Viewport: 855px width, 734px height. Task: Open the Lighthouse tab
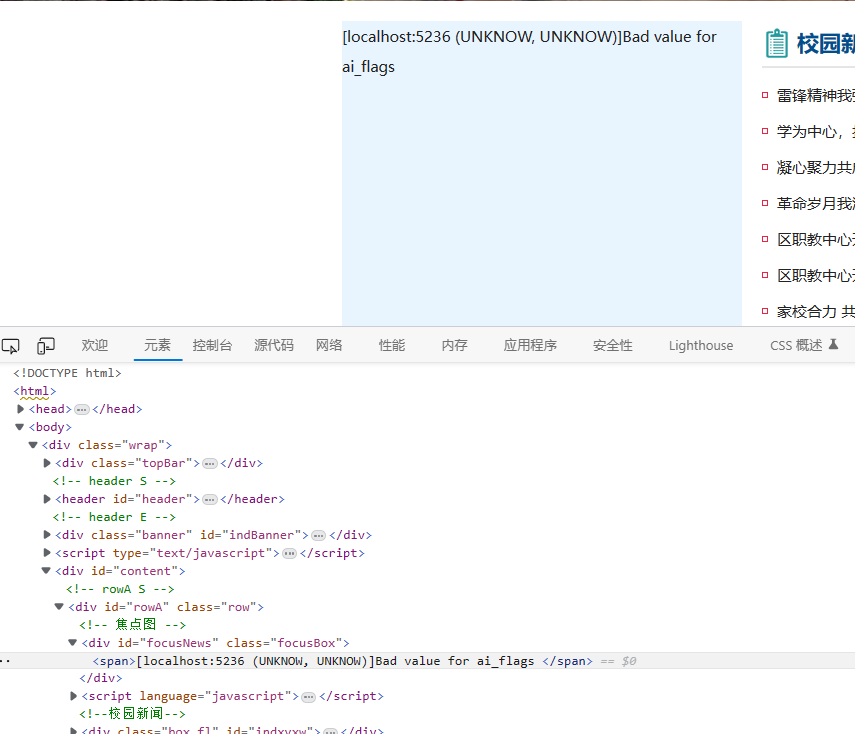tap(700, 345)
